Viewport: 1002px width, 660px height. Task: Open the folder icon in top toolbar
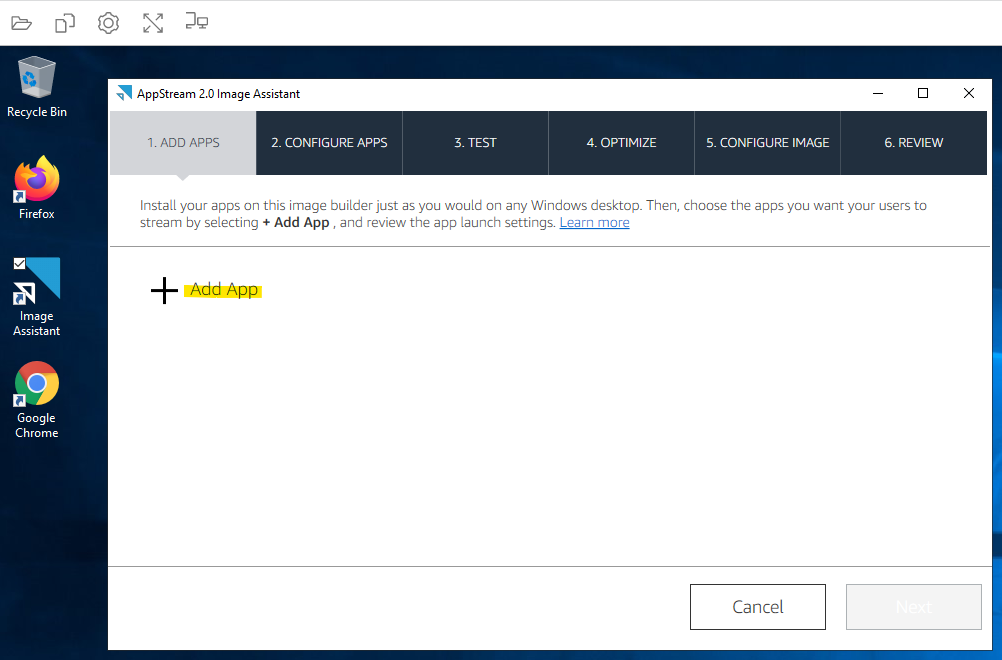pyautogui.click(x=21, y=23)
